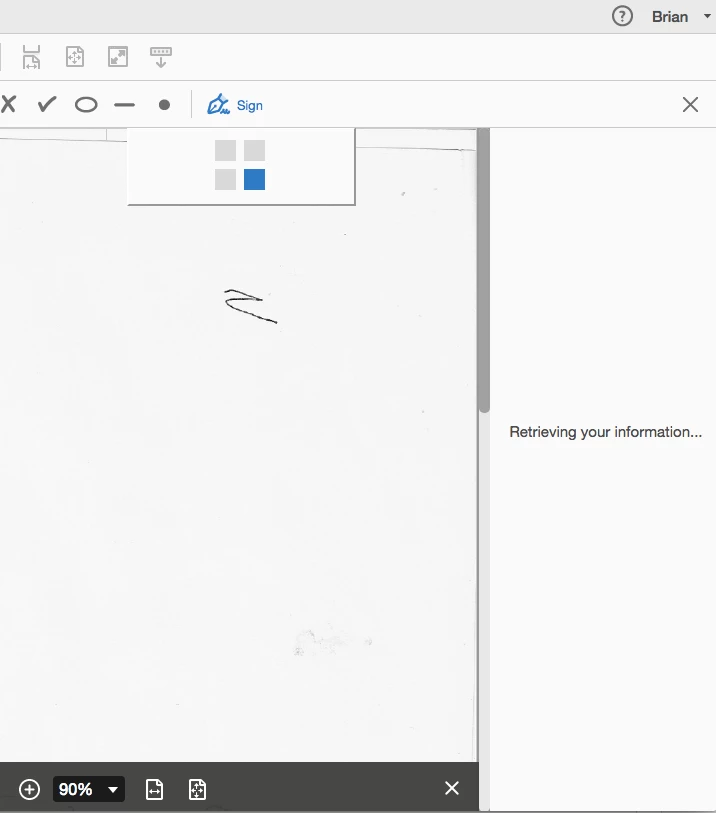This screenshot has width=716, height=813.
Task: Click fit to page icon in bottom bar
Action: click(197, 790)
